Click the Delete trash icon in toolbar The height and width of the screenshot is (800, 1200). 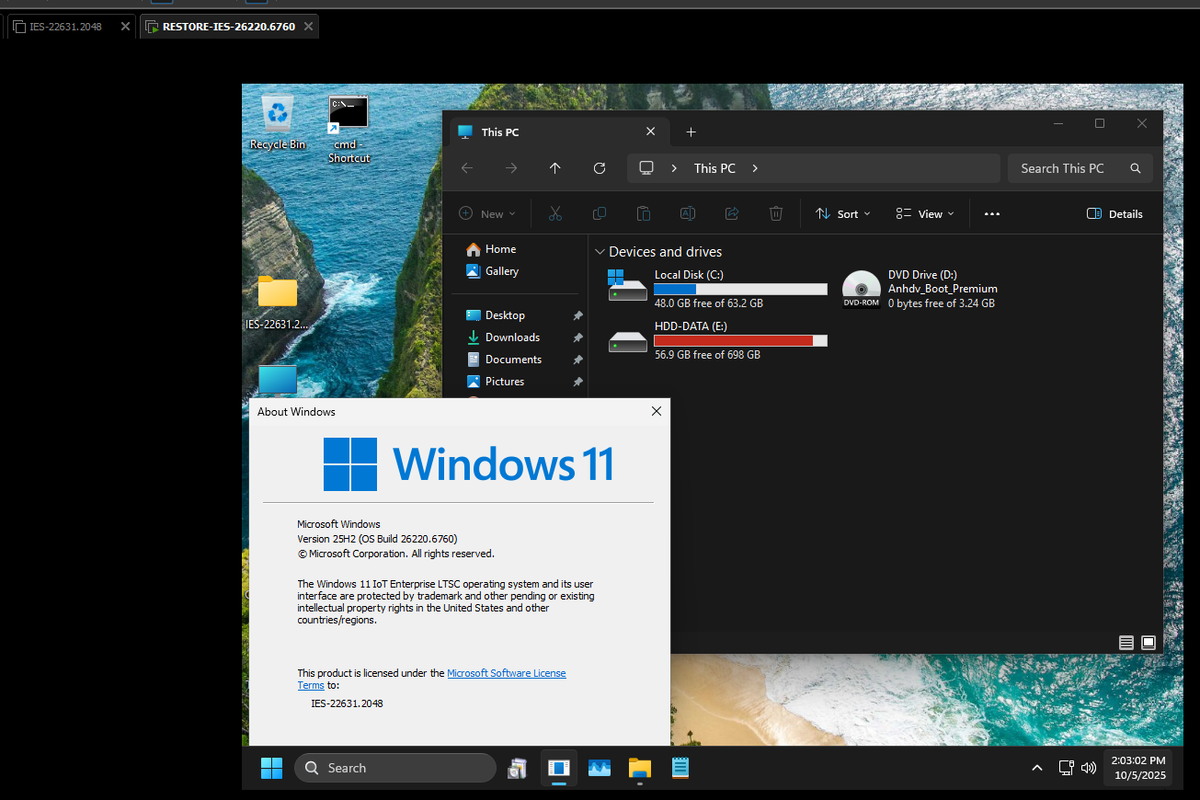pyautogui.click(x=775, y=213)
